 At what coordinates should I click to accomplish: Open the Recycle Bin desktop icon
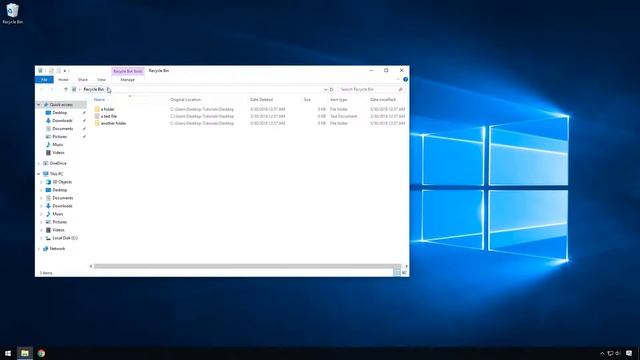[12, 13]
